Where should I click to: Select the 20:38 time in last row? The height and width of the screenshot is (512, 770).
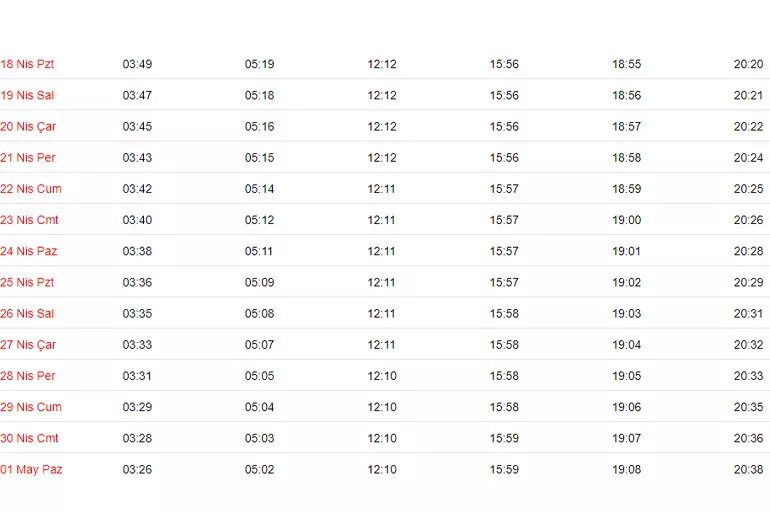748,470
